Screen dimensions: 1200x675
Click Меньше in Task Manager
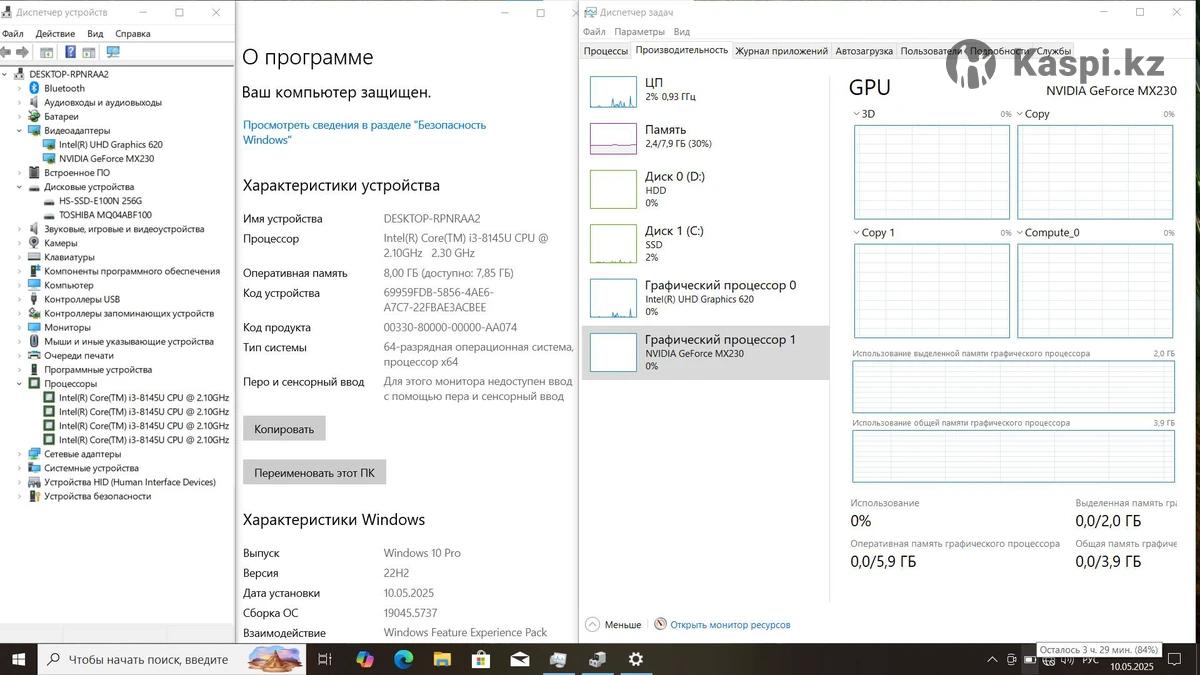coord(613,624)
